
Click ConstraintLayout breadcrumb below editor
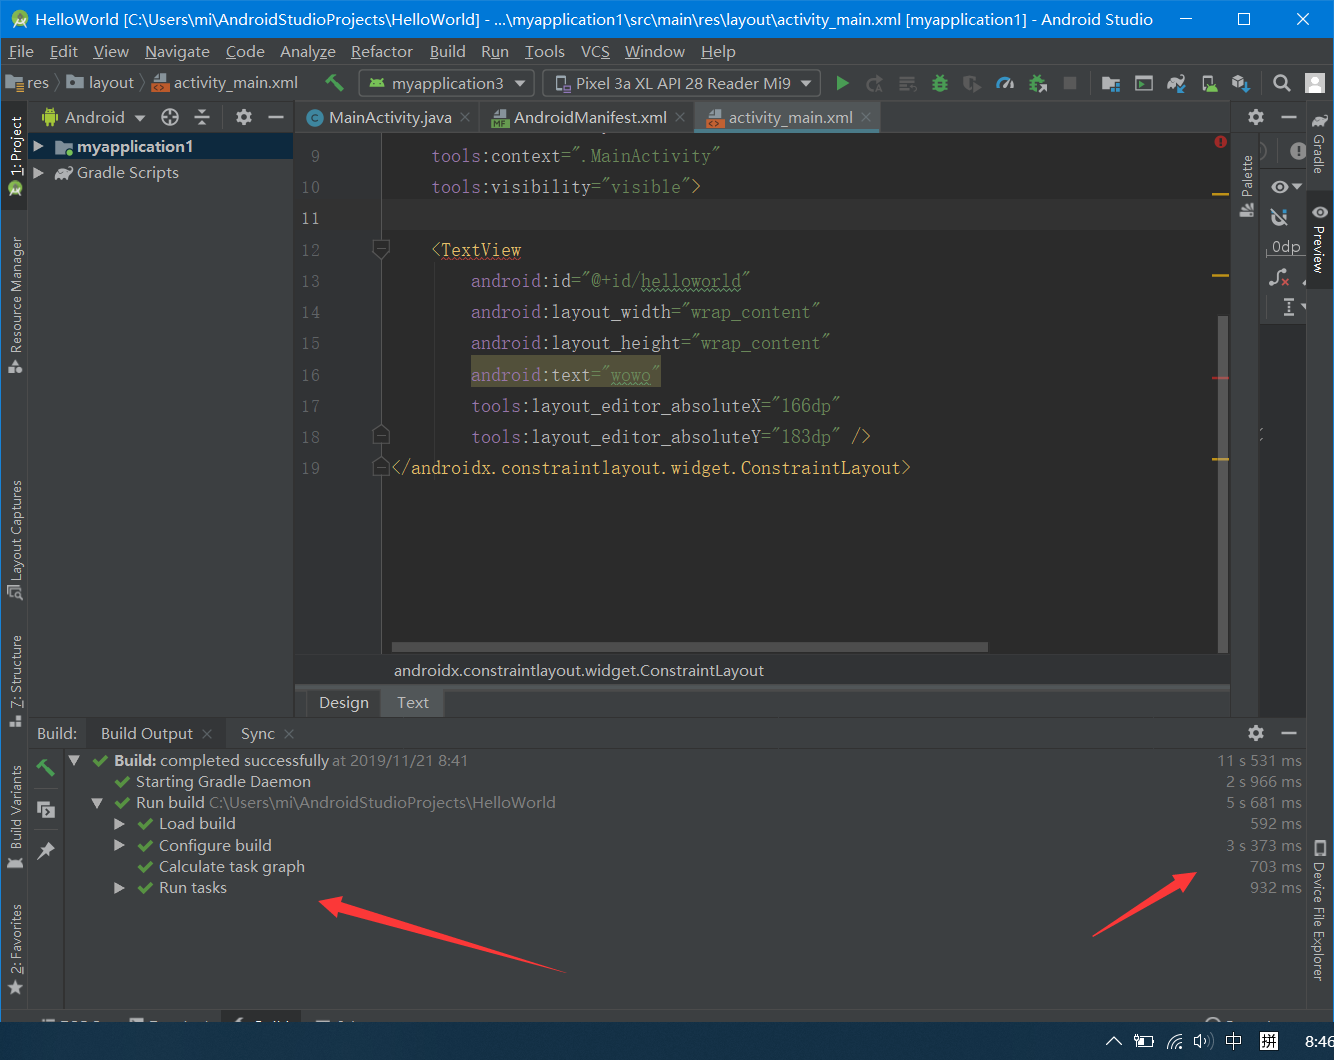click(x=579, y=670)
